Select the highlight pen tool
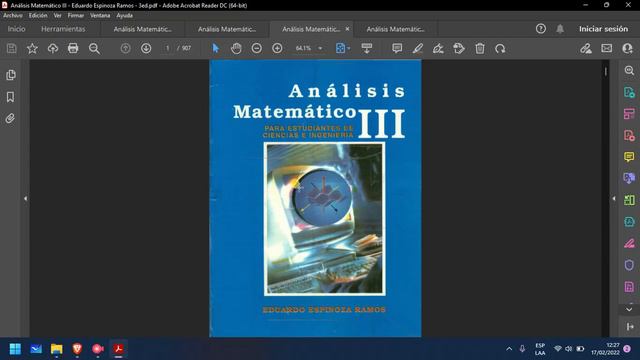Viewport: 640px width, 360px height. click(x=418, y=48)
